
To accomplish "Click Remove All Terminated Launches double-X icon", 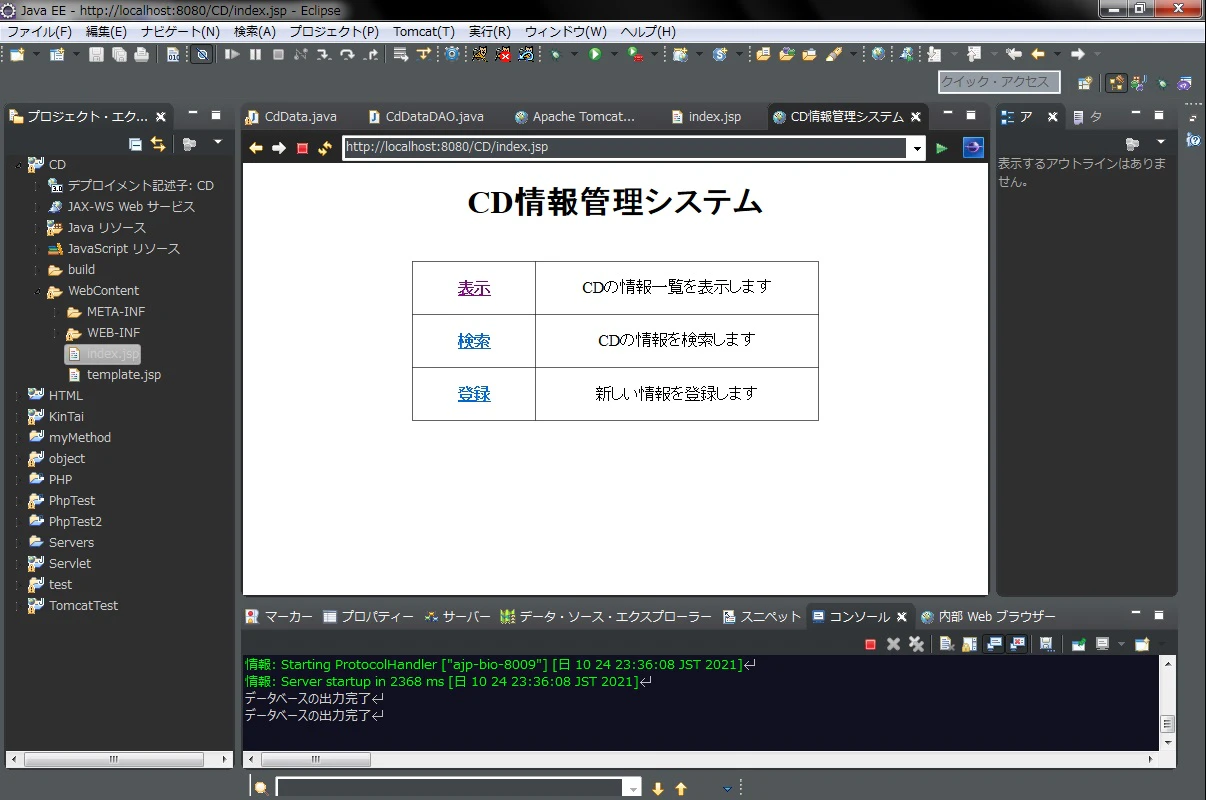I will [x=916, y=644].
